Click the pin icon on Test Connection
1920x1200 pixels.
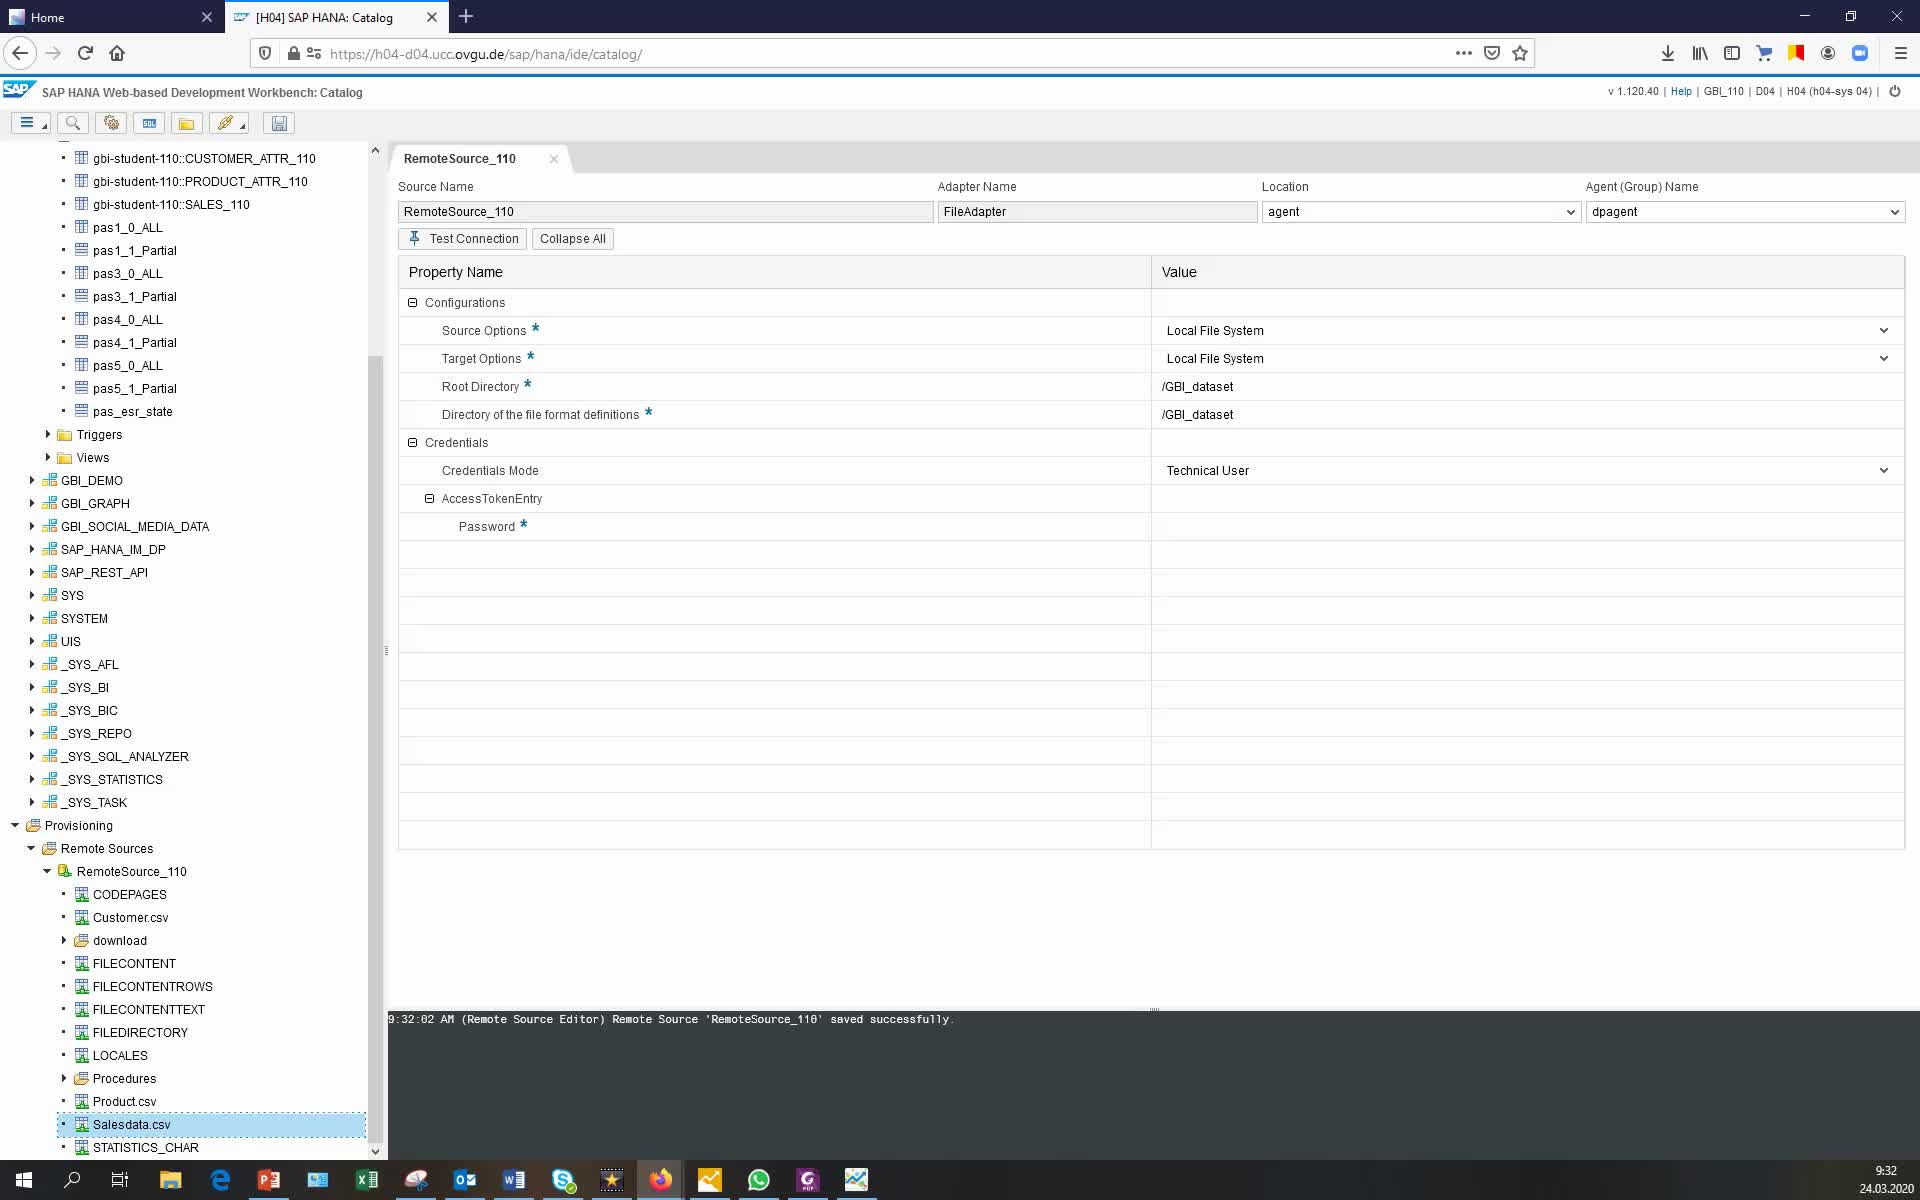(x=414, y=238)
